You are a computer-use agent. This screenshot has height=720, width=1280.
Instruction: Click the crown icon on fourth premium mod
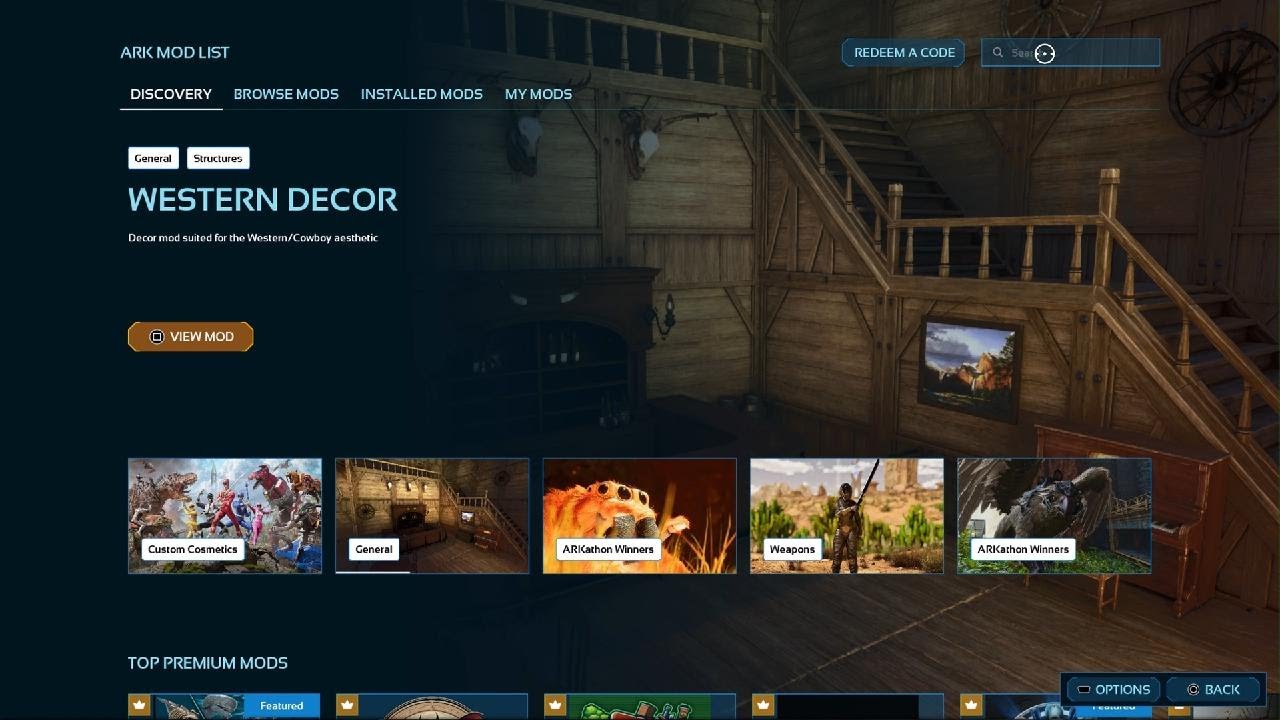[762, 706]
